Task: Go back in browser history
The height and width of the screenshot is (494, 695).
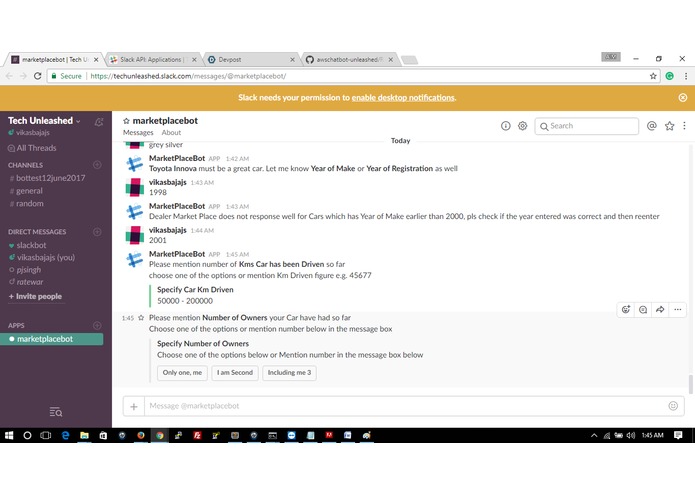Action: tap(9, 76)
